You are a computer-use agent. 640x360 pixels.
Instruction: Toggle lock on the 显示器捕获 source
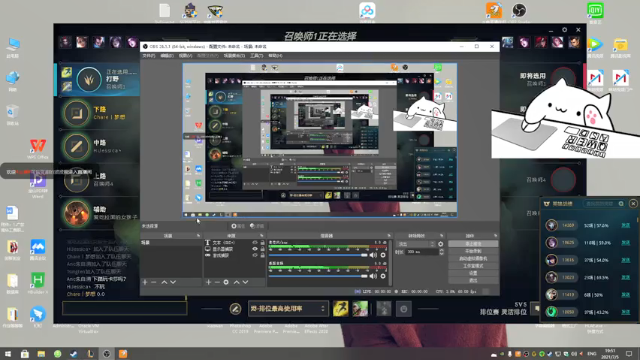pos(262,249)
